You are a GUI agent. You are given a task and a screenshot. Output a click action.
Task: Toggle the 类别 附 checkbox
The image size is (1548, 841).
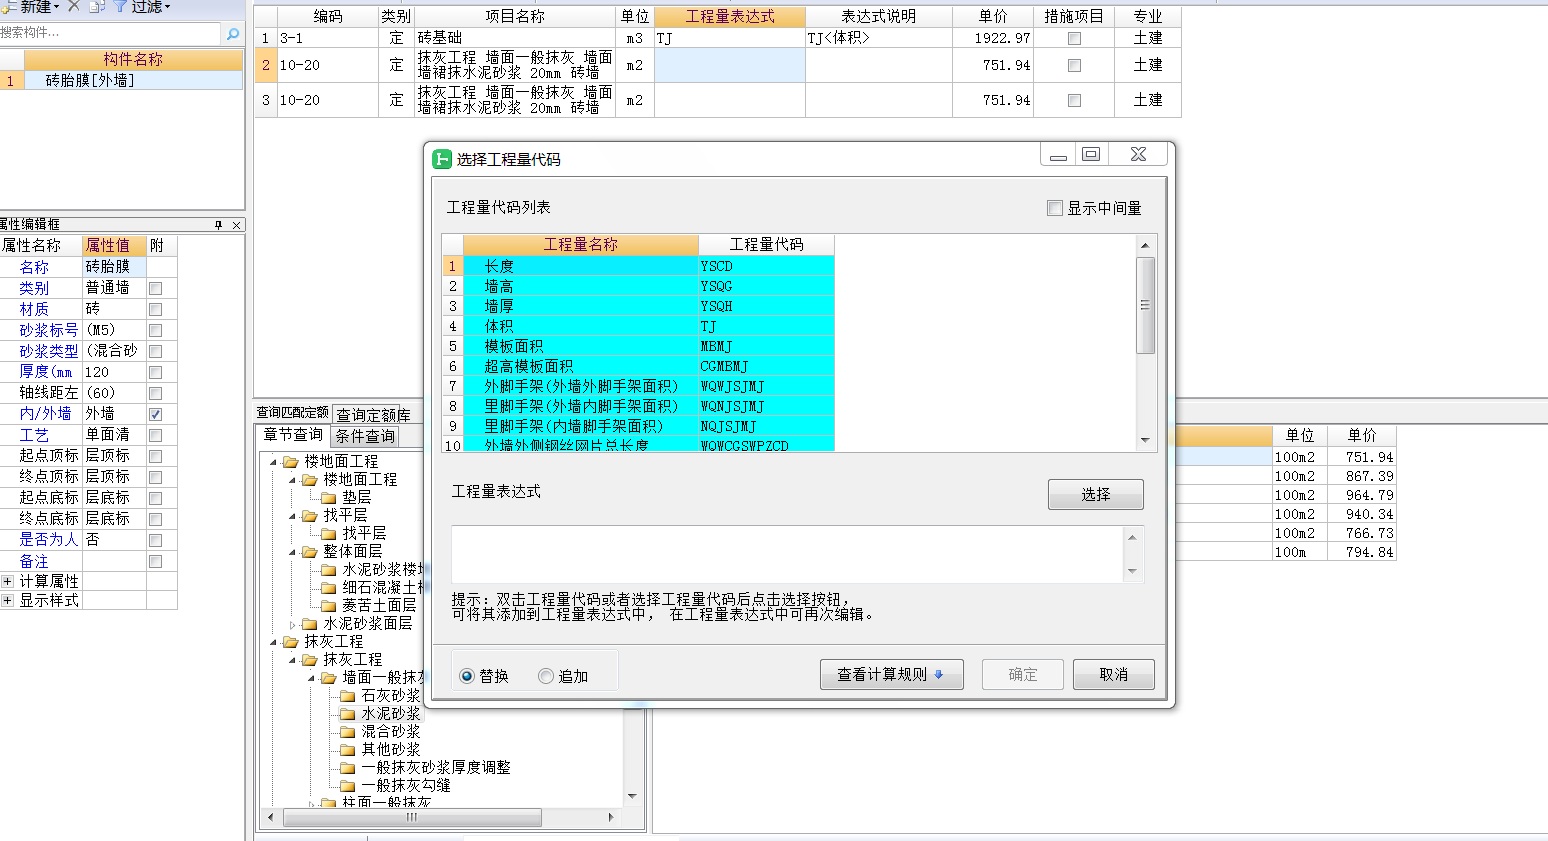pos(156,288)
